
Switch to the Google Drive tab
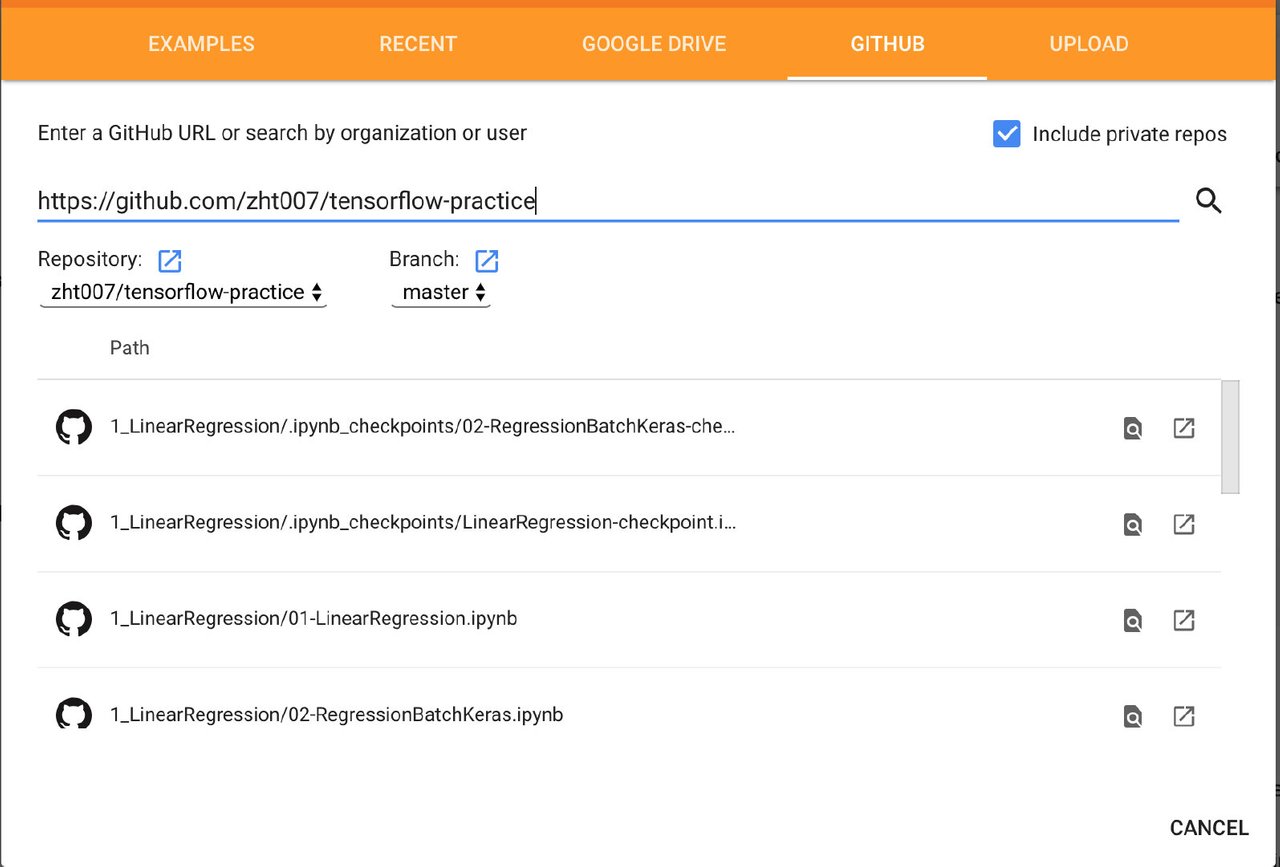point(654,44)
